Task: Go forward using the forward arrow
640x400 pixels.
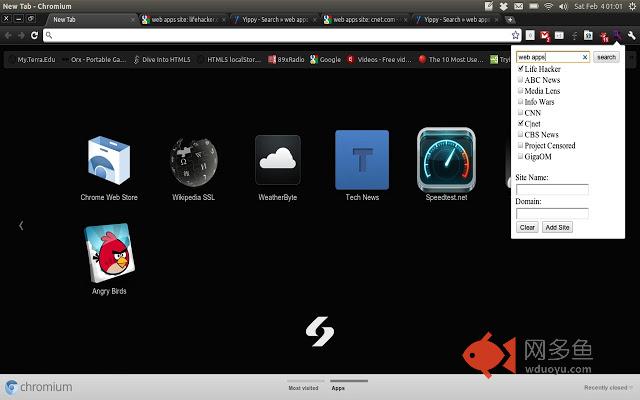Action: coord(21,36)
